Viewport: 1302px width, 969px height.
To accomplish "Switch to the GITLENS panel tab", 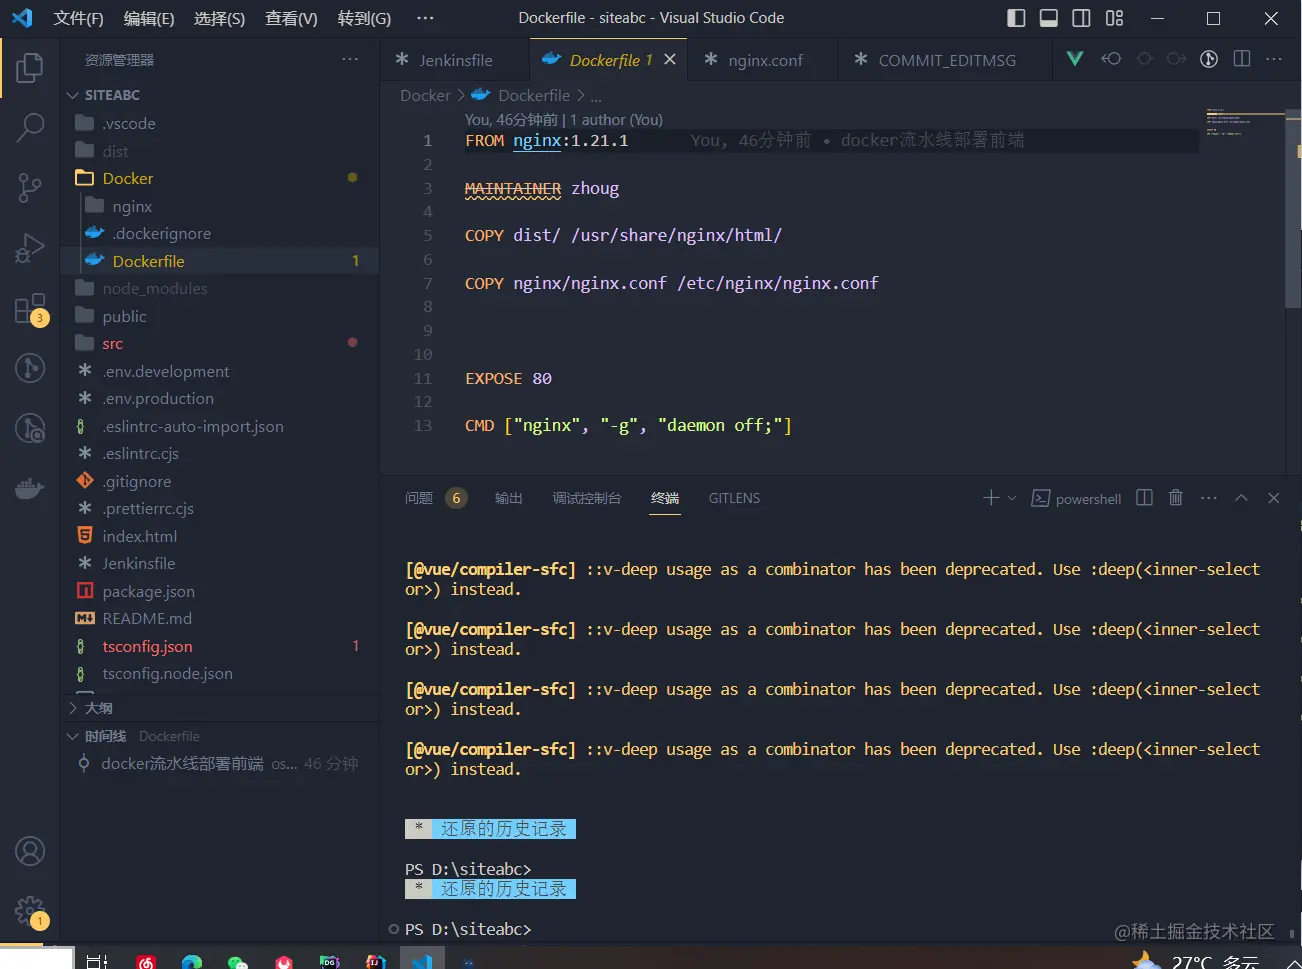I will point(734,498).
